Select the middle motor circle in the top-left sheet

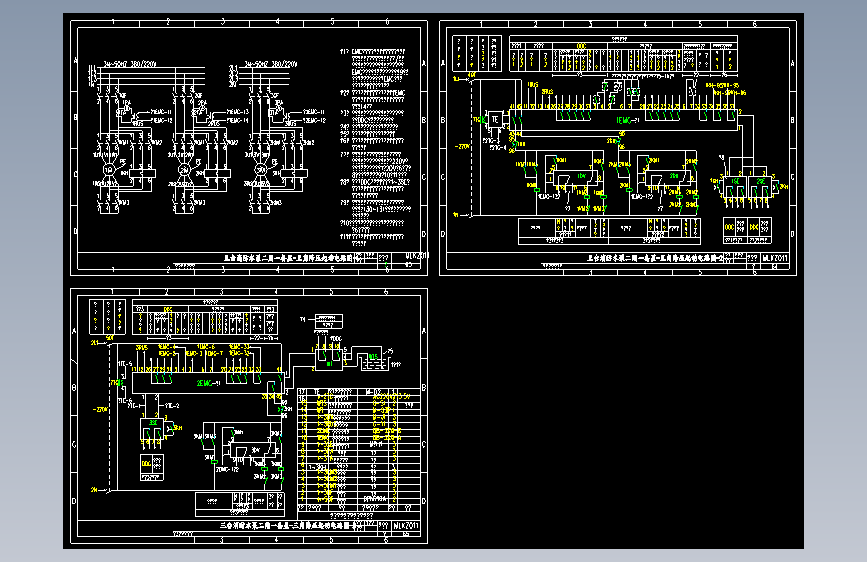pyautogui.click(x=184, y=170)
